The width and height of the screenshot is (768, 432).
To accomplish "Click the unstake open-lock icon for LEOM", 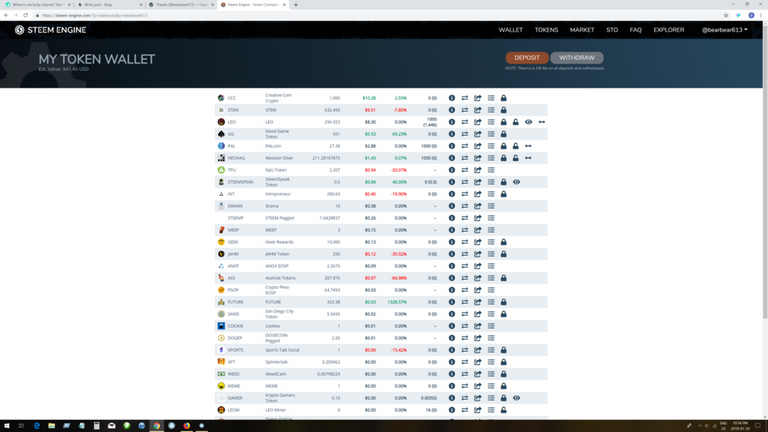I will 504,410.
